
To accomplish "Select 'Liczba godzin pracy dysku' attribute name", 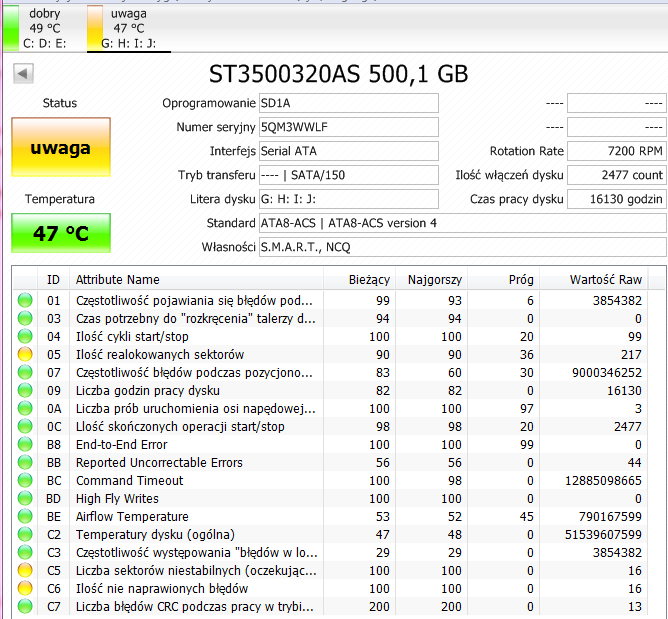I will click(148, 391).
